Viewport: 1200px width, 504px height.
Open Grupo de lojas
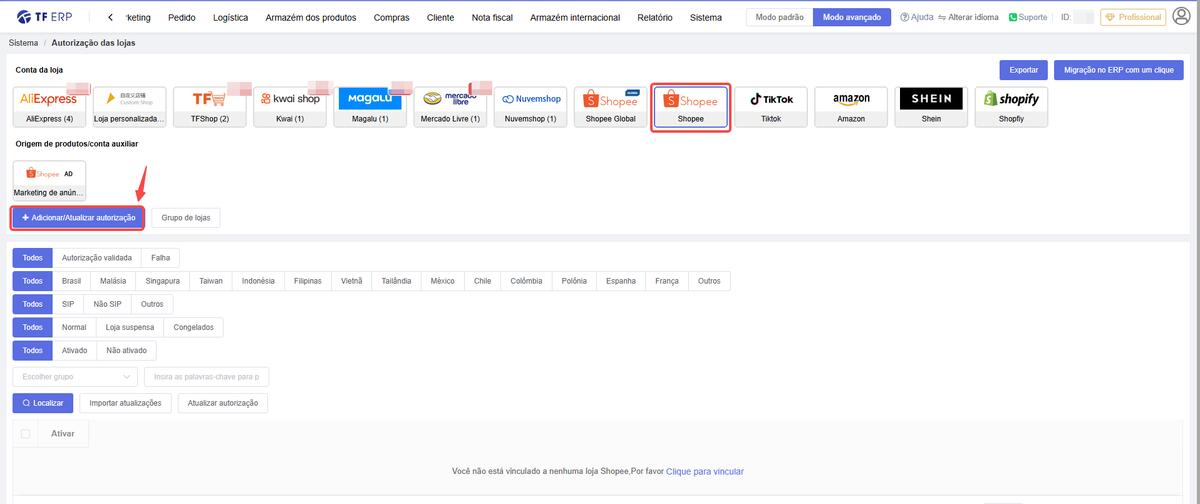[x=186, y=217]
